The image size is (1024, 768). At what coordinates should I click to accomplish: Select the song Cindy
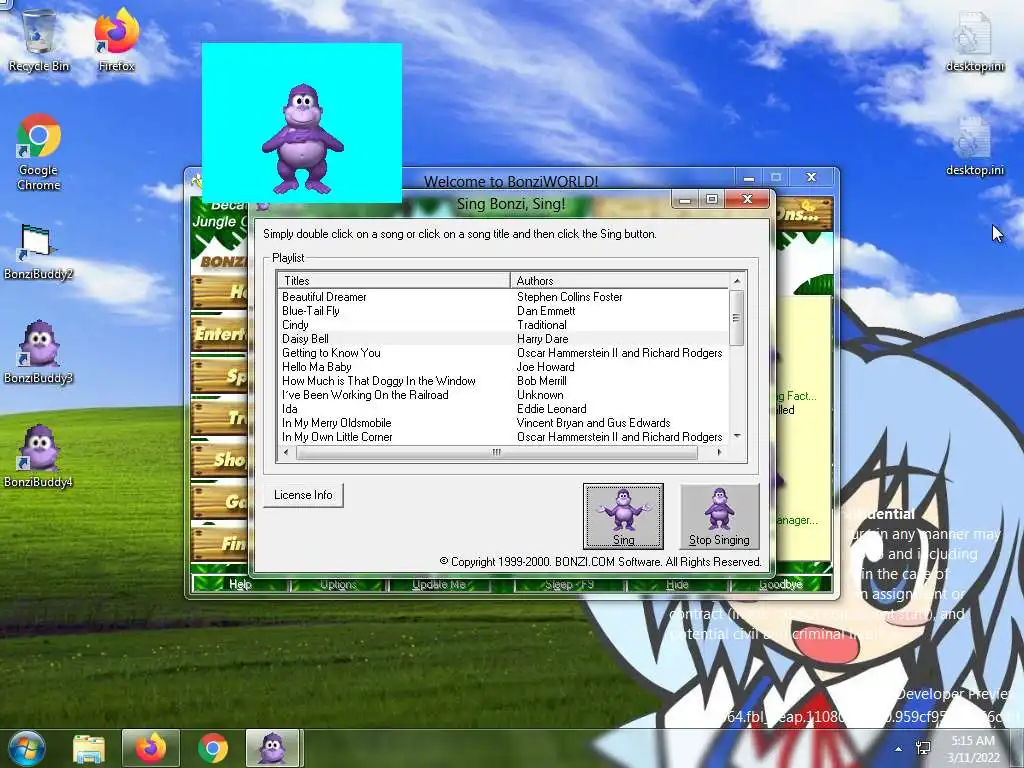[x=295, y=325]
